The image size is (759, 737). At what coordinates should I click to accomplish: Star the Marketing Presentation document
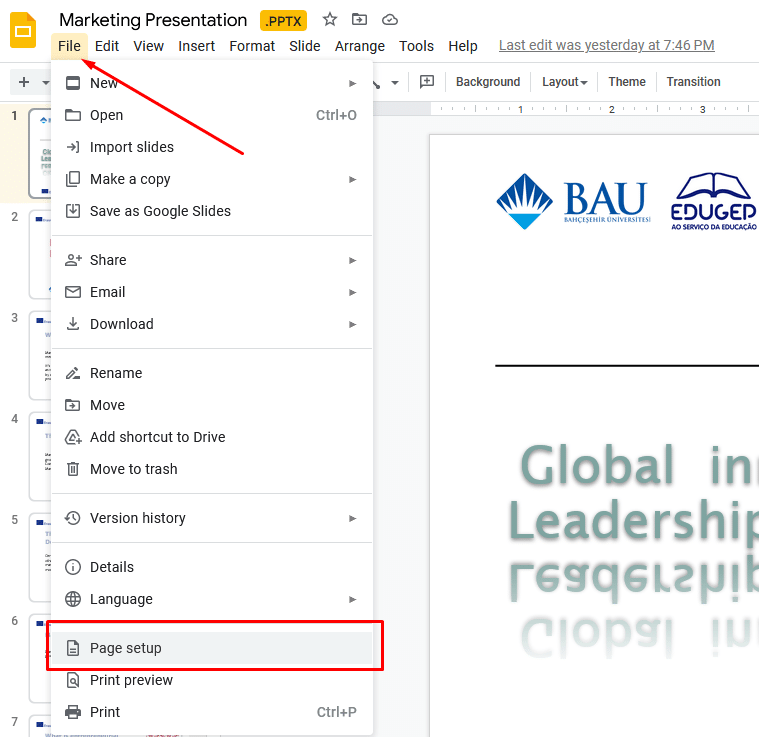pos(330,20)
